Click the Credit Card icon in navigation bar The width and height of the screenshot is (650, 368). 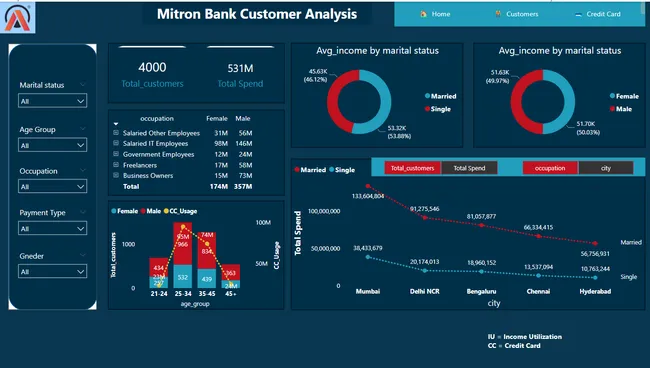click(x=578, y=15)
